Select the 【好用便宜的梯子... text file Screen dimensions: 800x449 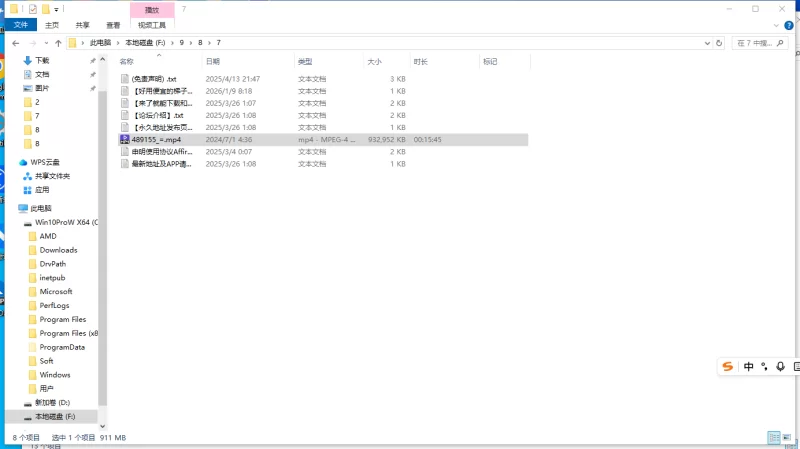pos(162,91)
